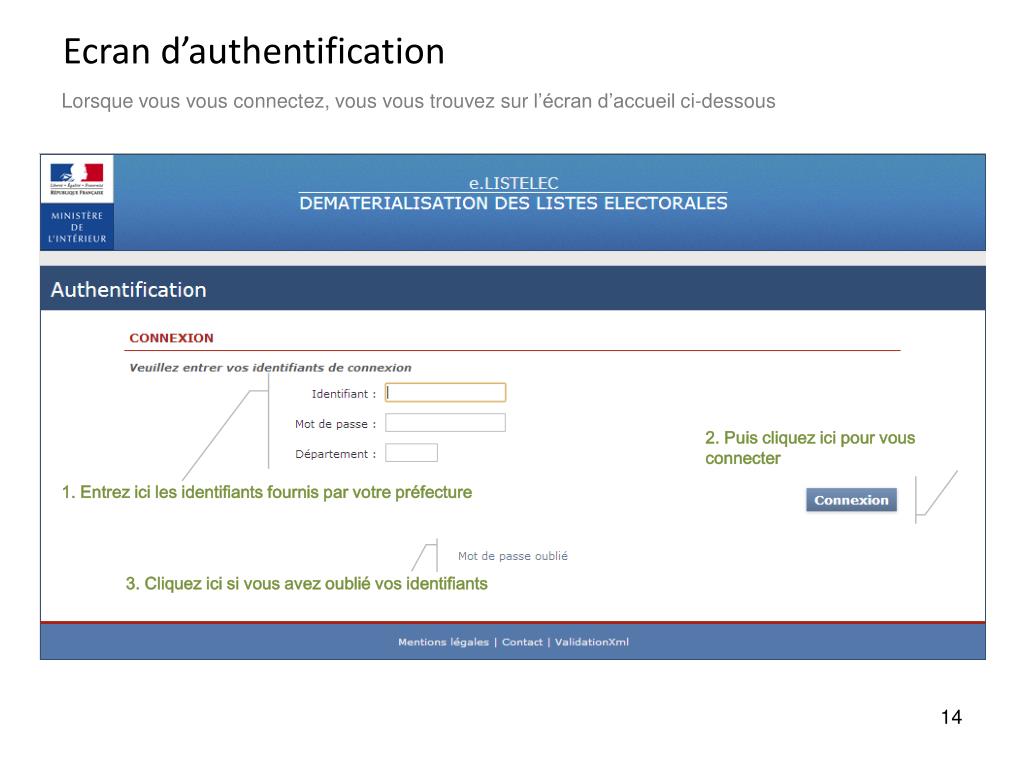
Task: Click the e.LISTELEC header title
Action: pos(513,183)
